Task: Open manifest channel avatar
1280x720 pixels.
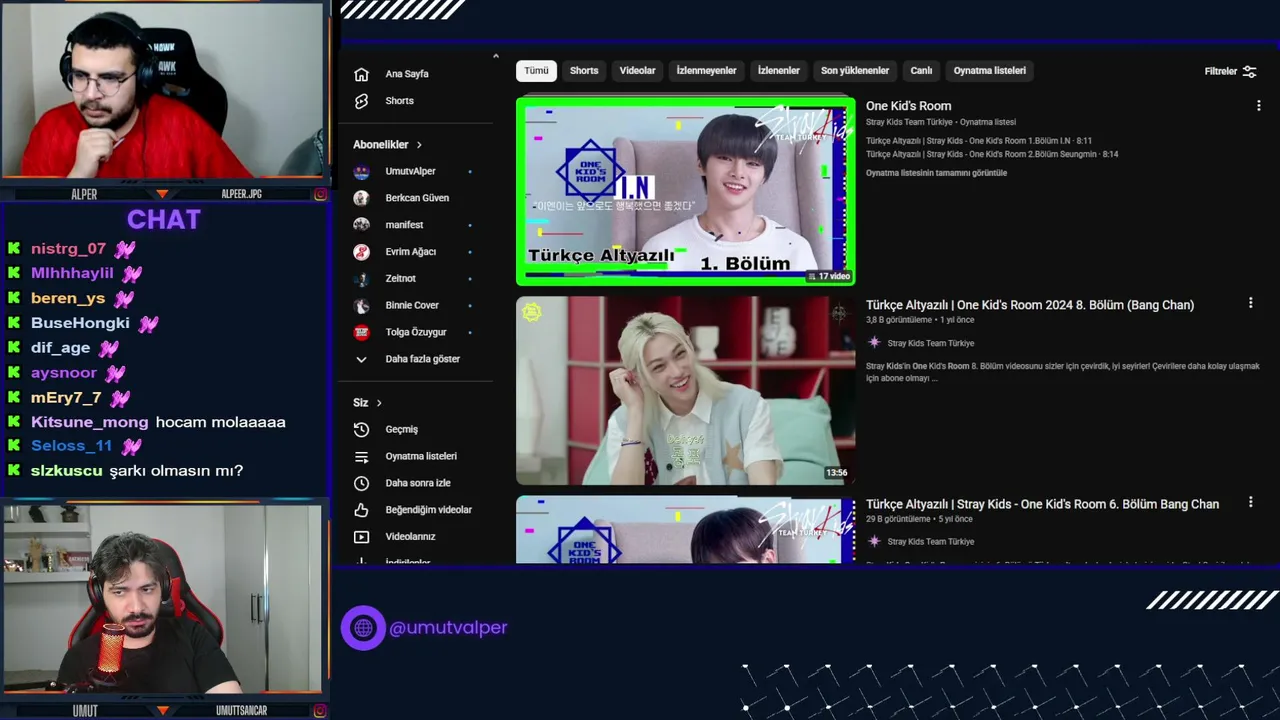Action: tap(361, 225)
